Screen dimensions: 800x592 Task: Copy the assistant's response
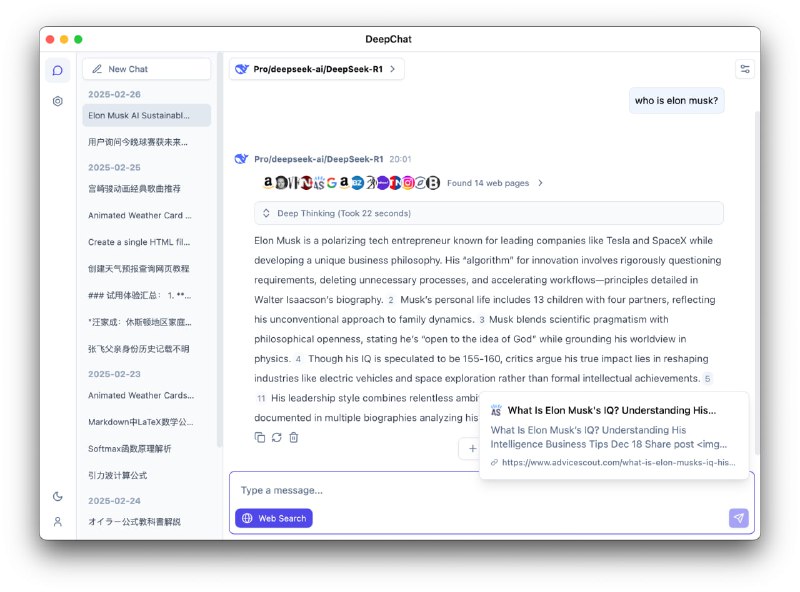coord(260,437)
